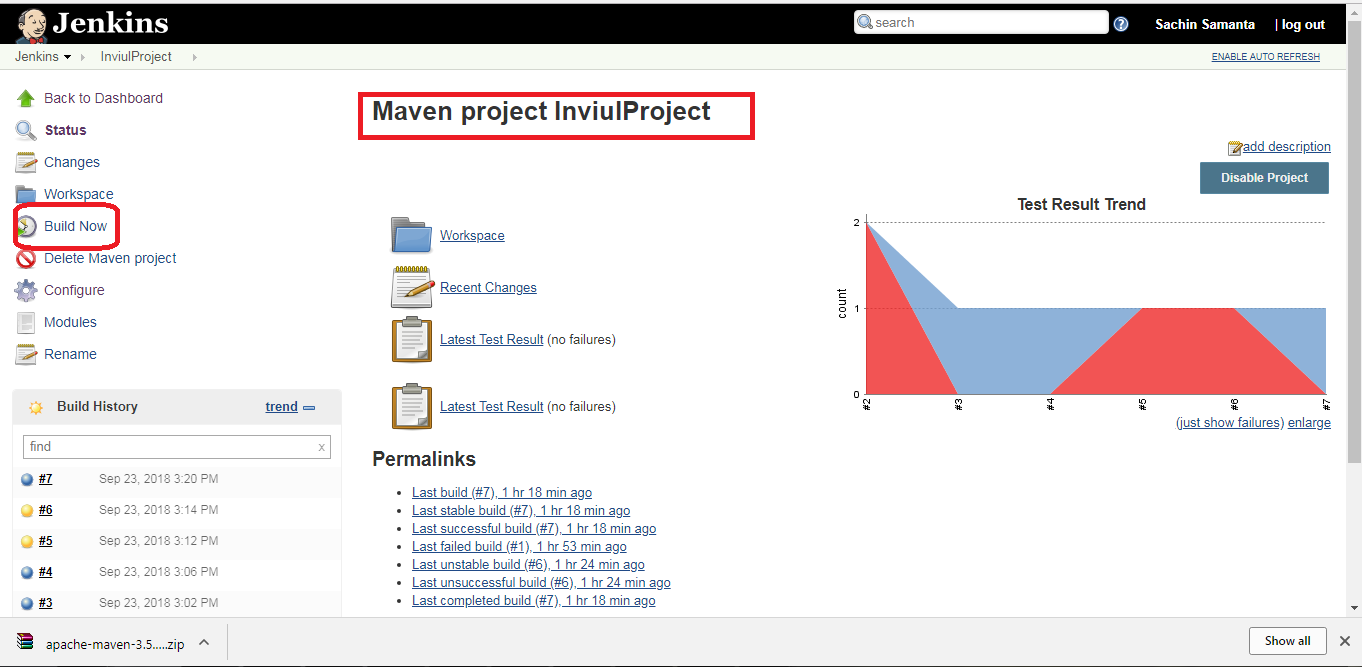Open Configure in the side menu
Viewport: 1362px width, 667px height.
[x=74, y=290]
